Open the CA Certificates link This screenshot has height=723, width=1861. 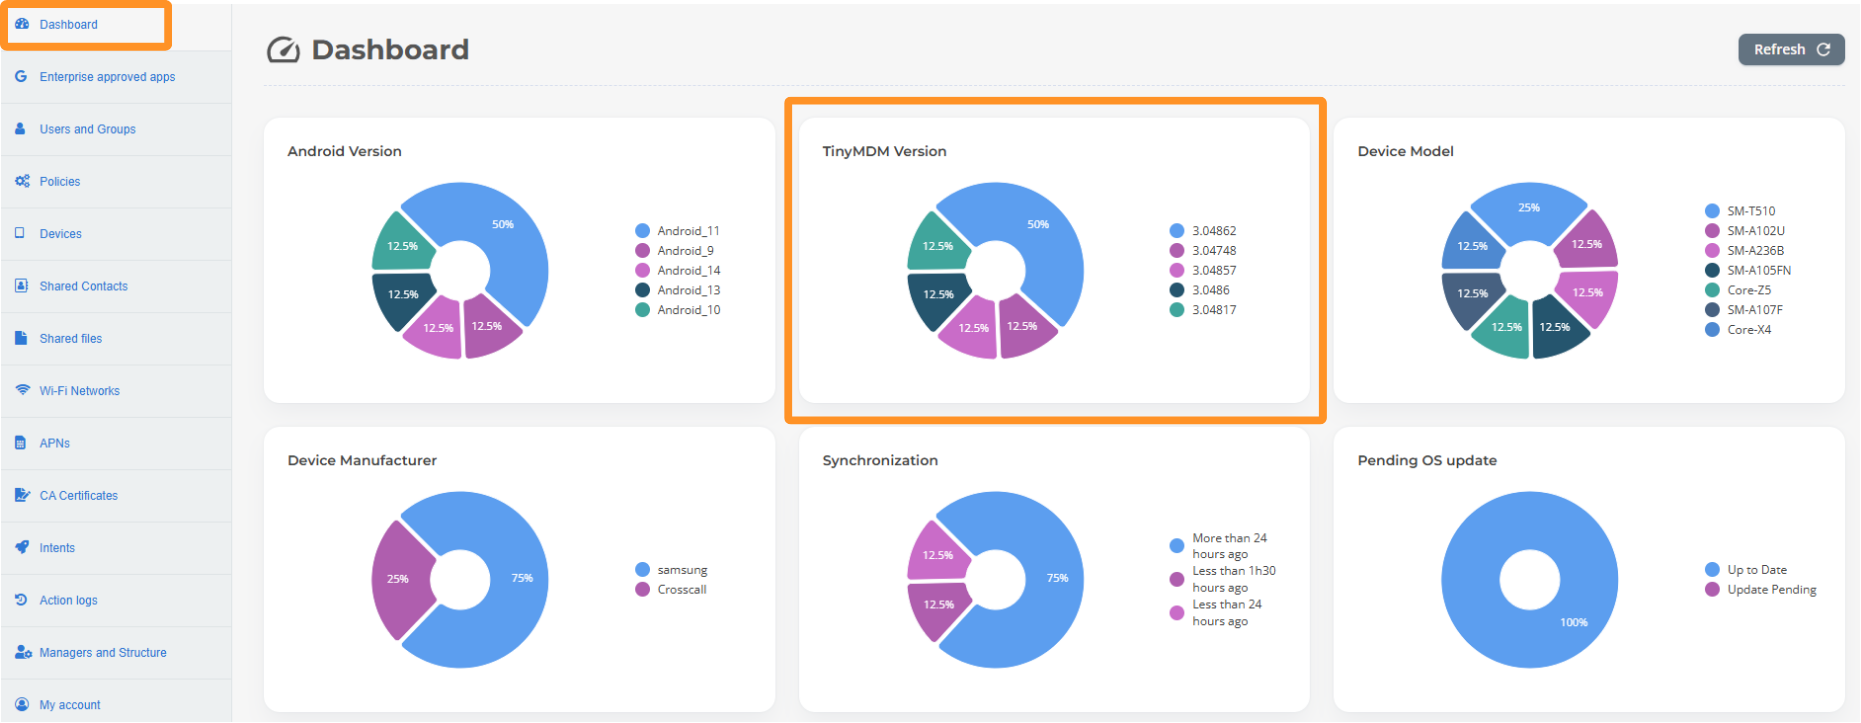[x=78, y=495]
